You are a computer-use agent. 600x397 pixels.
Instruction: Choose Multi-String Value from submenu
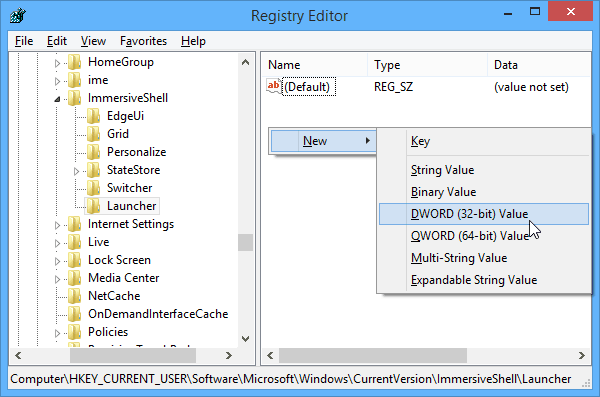pyautogui.click(x=484, y=258)
